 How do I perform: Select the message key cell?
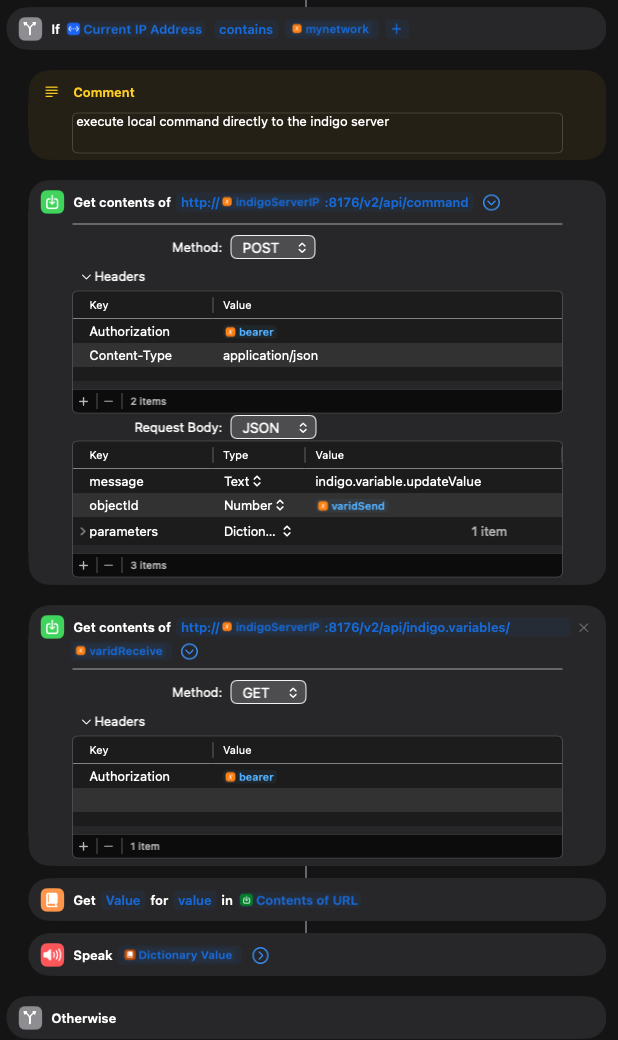coord(117,482)
